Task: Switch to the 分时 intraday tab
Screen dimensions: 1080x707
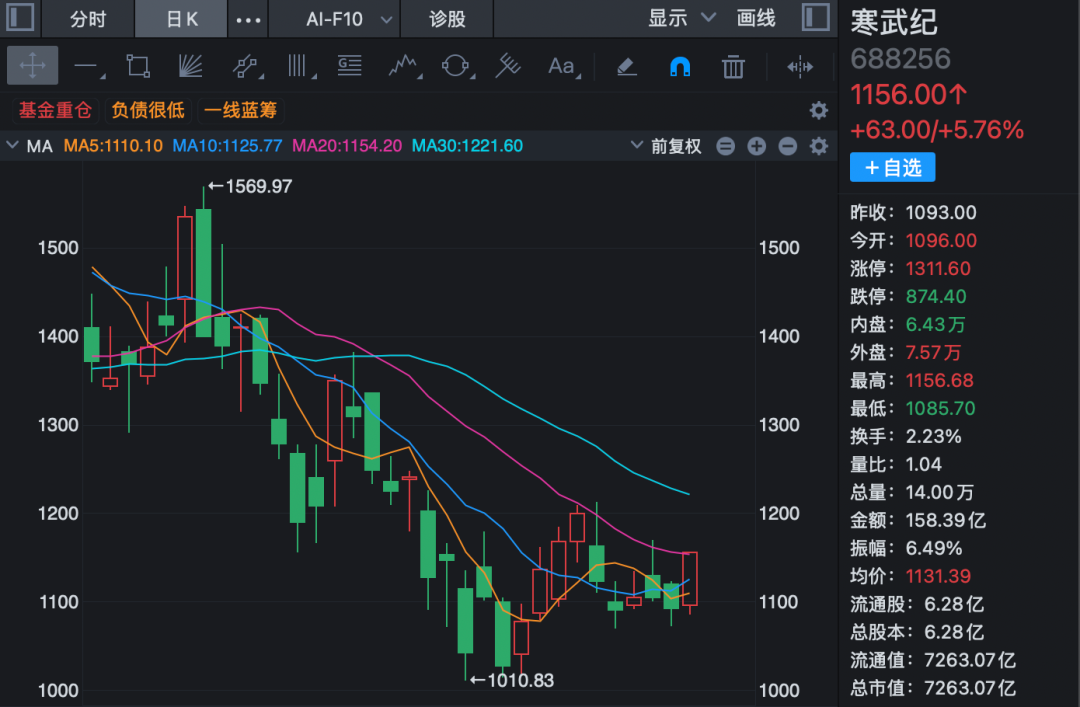Action: 88,19
